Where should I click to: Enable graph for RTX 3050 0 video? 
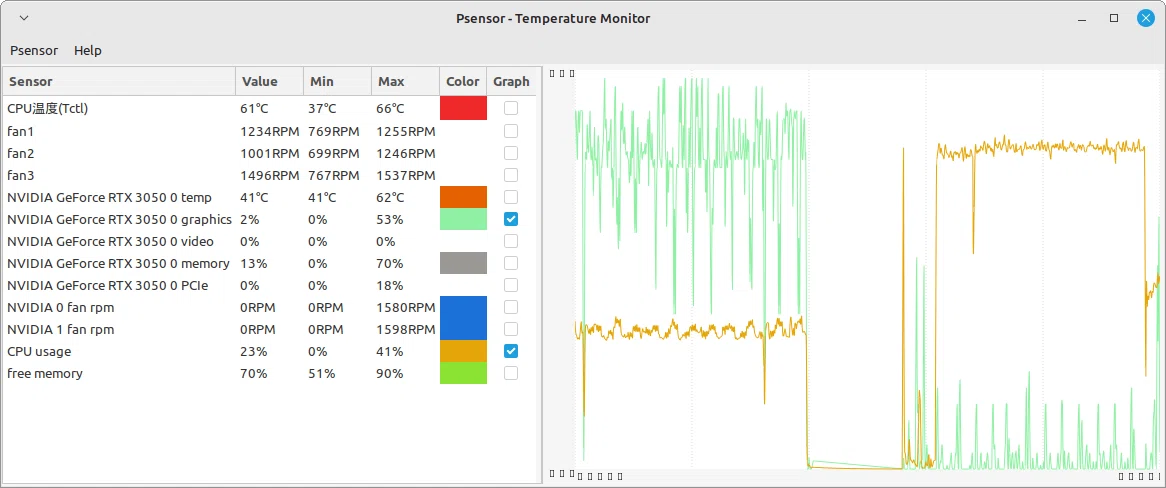coord(511,241)
